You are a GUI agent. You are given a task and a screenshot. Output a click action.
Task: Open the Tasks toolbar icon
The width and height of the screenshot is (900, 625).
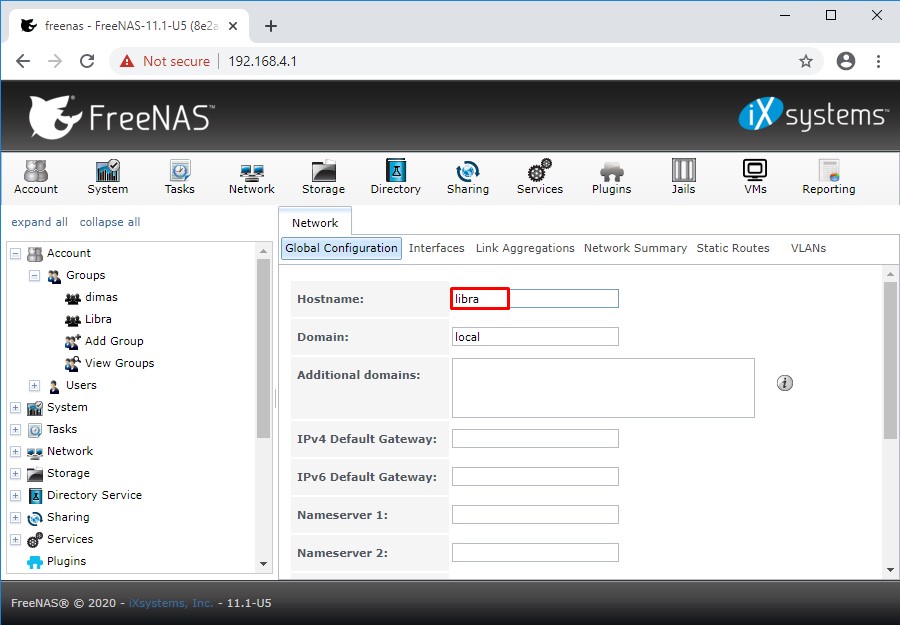(x=179, y=177)
